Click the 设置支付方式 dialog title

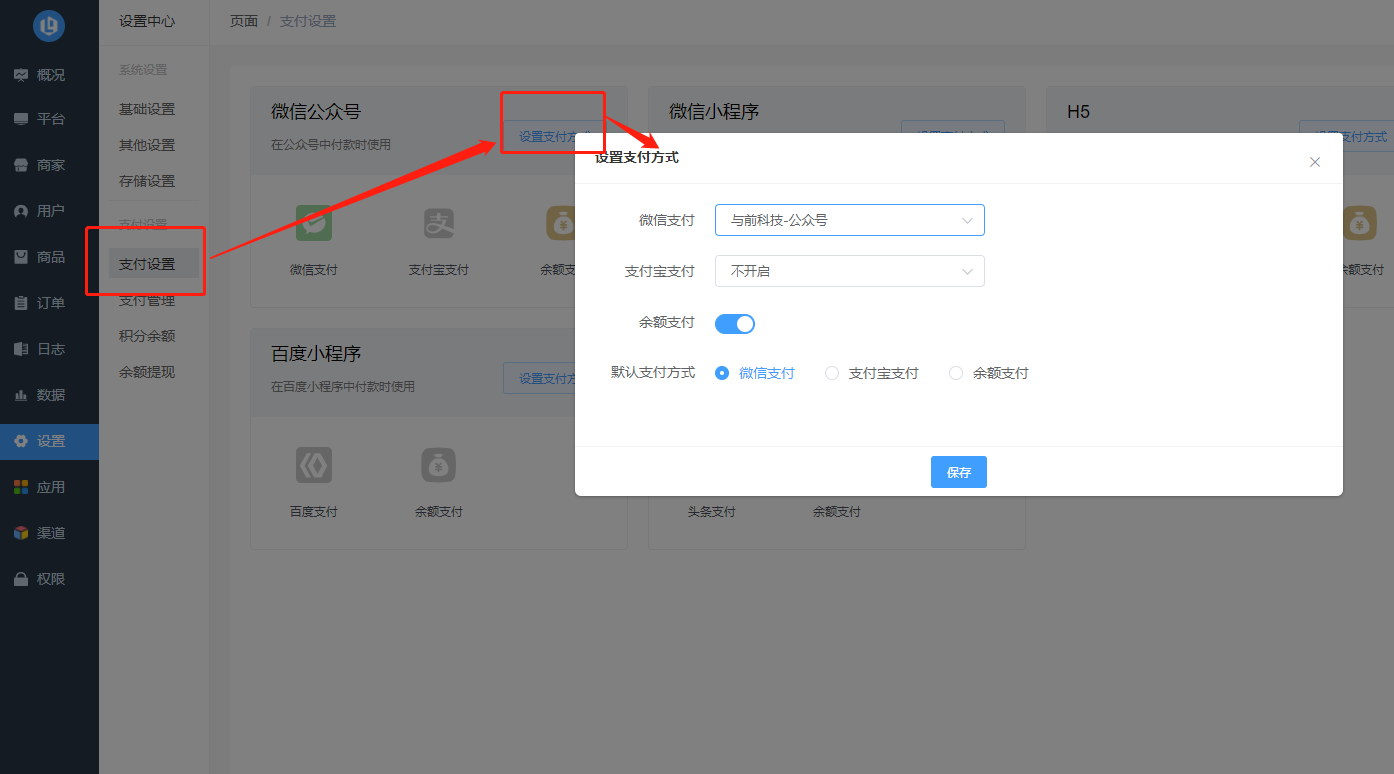[x=637, y=158]
